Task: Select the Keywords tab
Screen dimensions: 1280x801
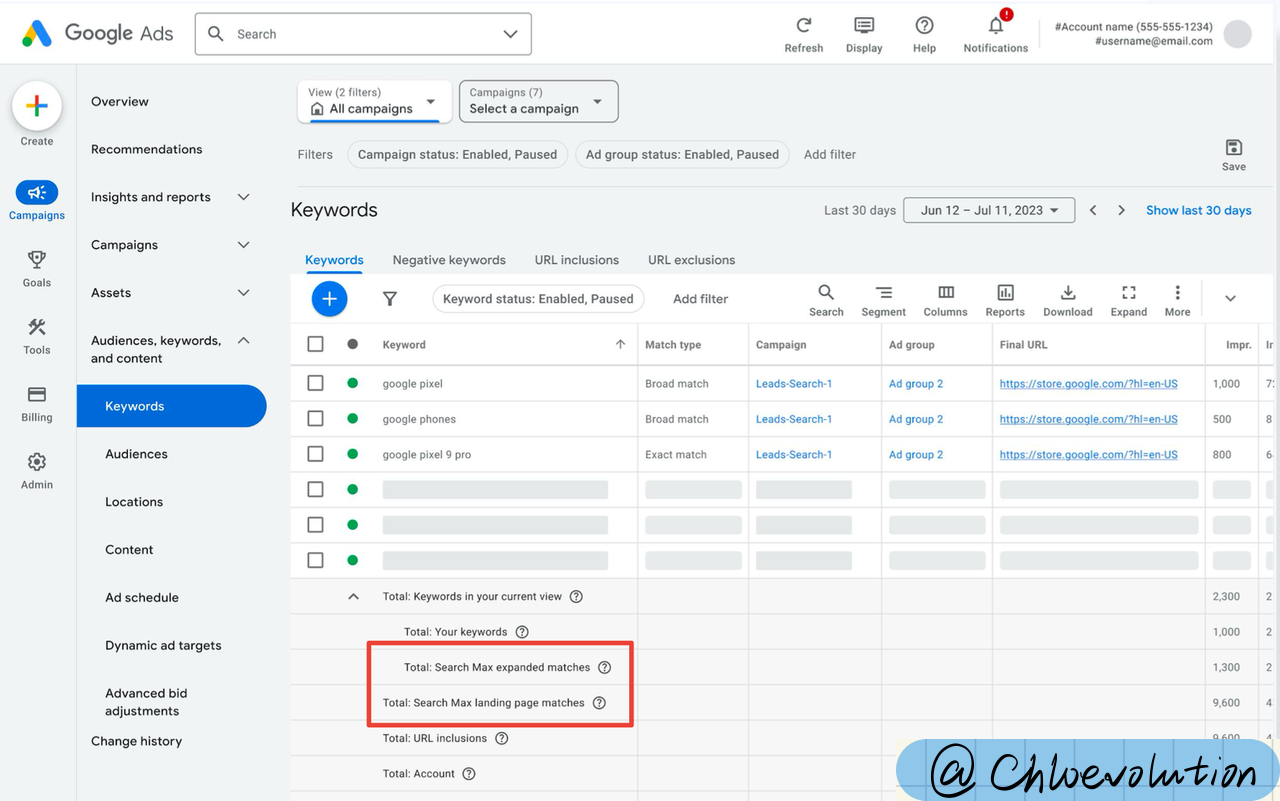Action: point(334,260)
